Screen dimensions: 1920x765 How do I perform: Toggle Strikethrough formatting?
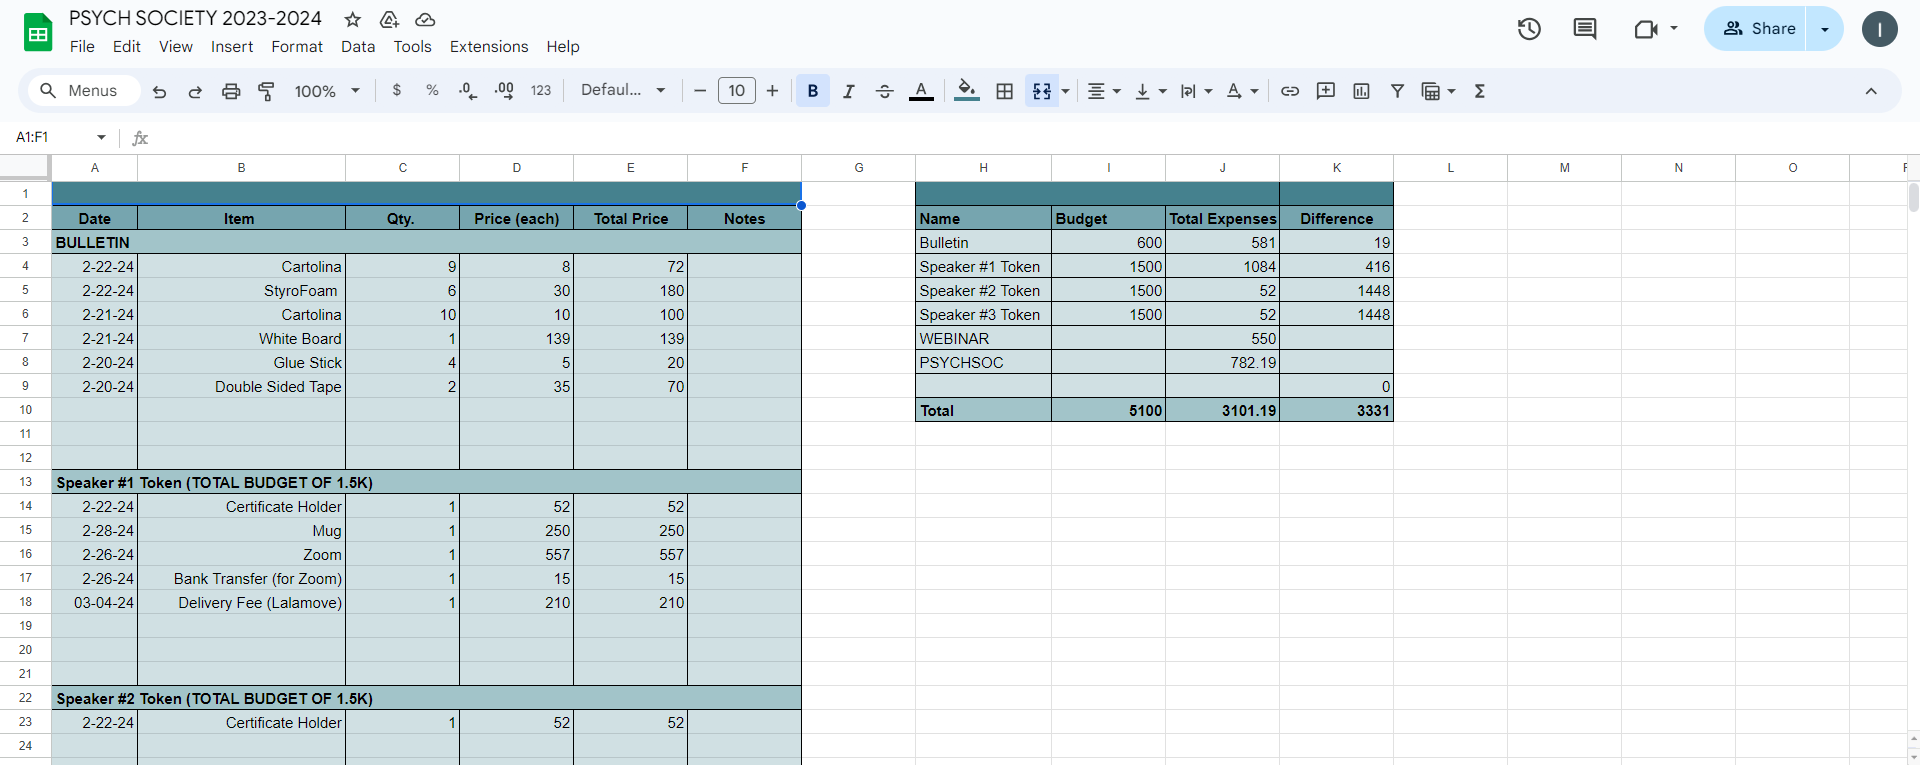(x=884, y=91)
